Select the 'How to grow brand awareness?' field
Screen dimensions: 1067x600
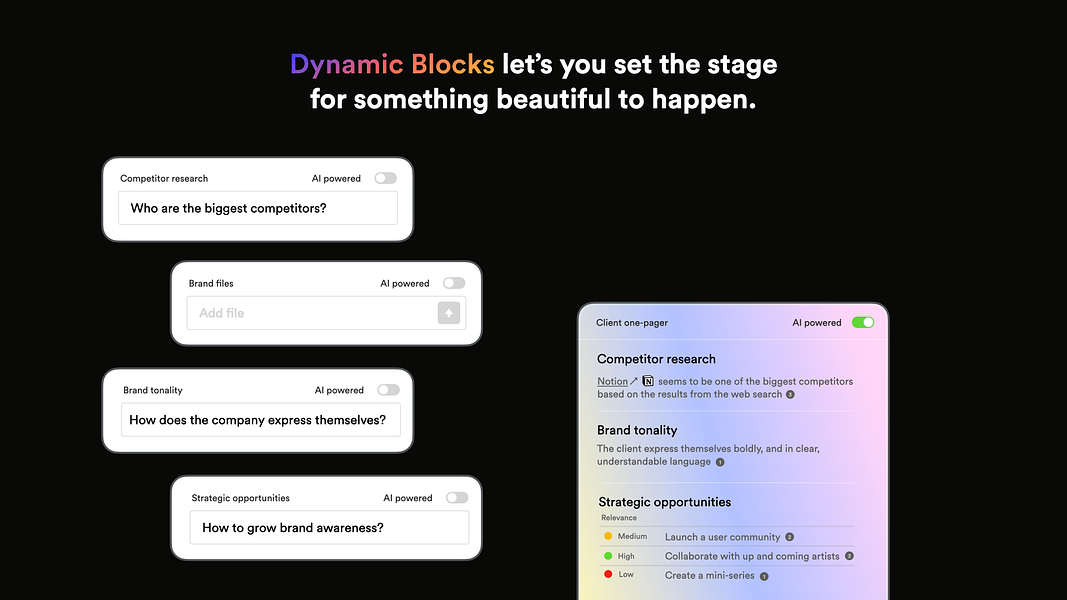[x=329, y=528]
